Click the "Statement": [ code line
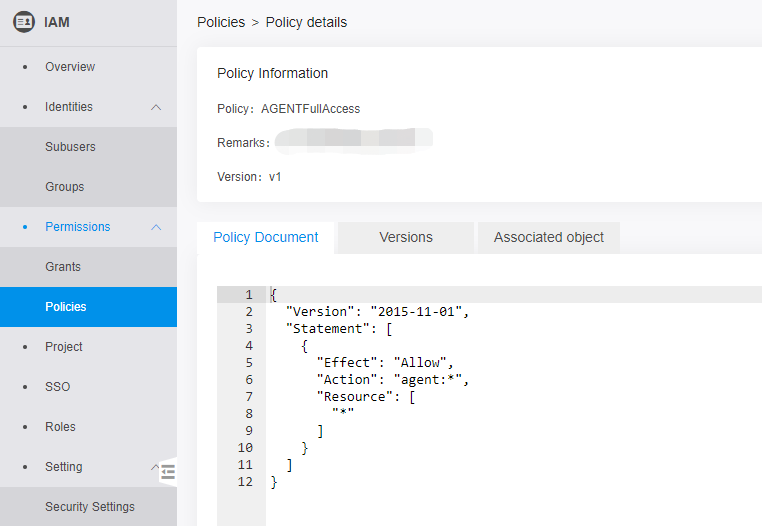This screenshot has width=762, height=526. [339, 329]
